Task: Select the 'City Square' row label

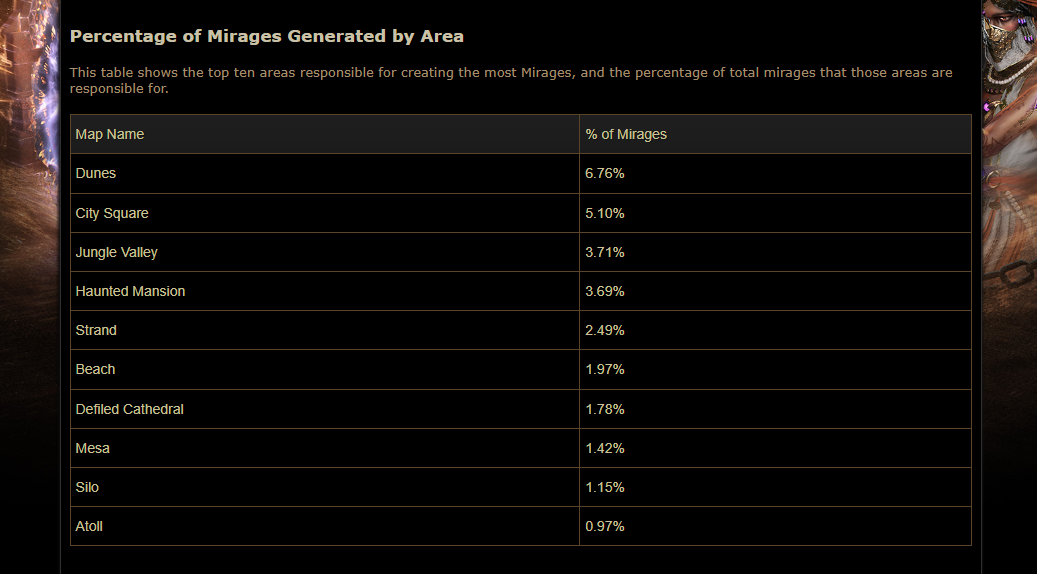Action: [x=112, y=214]
